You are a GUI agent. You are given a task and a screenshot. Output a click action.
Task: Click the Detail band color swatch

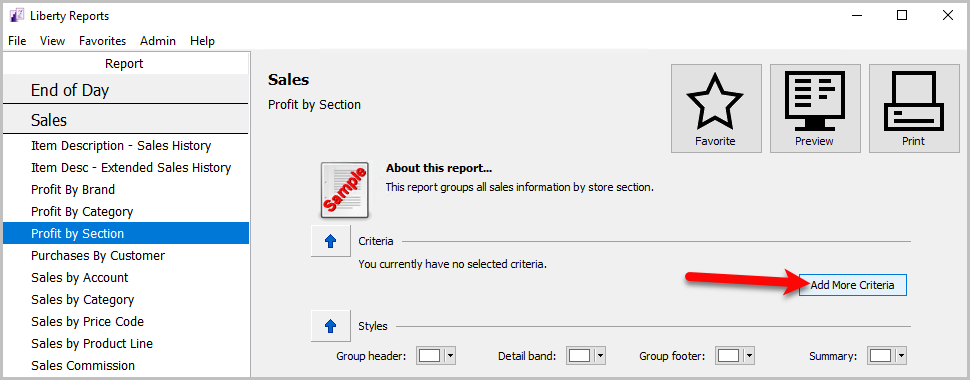(x=580, y=356)
